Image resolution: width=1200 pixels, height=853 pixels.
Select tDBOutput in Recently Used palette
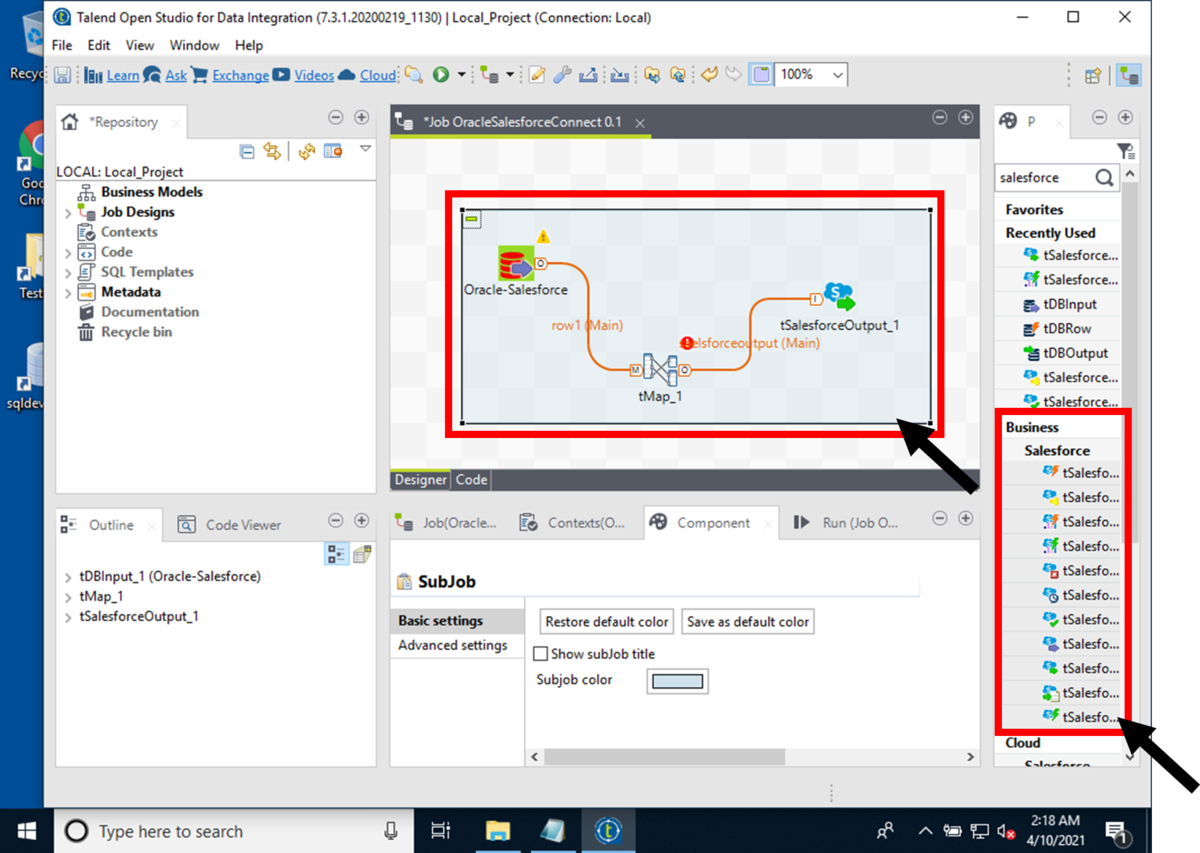point(1074,353)
